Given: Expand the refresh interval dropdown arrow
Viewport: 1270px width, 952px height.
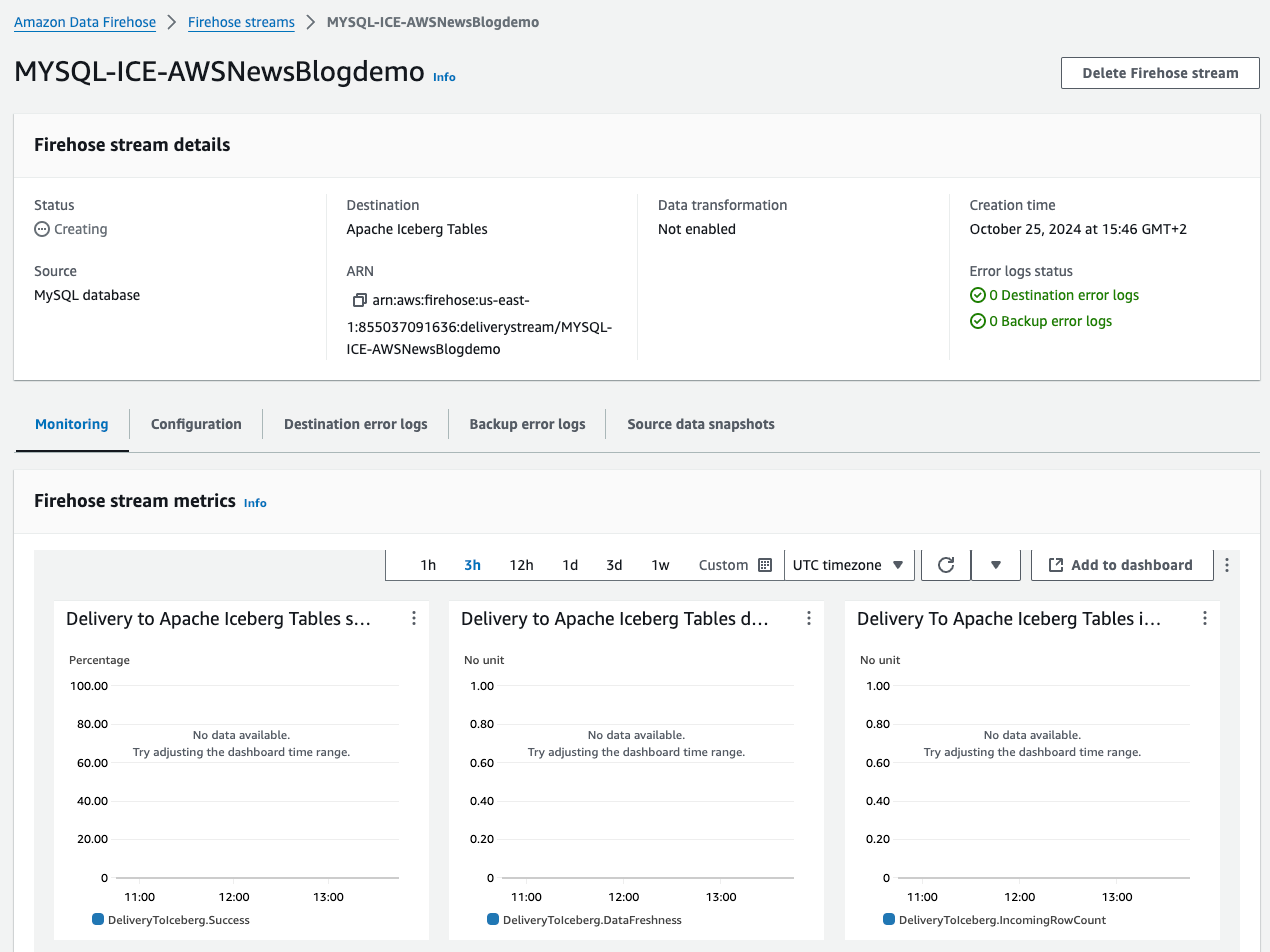Looking at the screenshot, I should (x=995, y=565).
